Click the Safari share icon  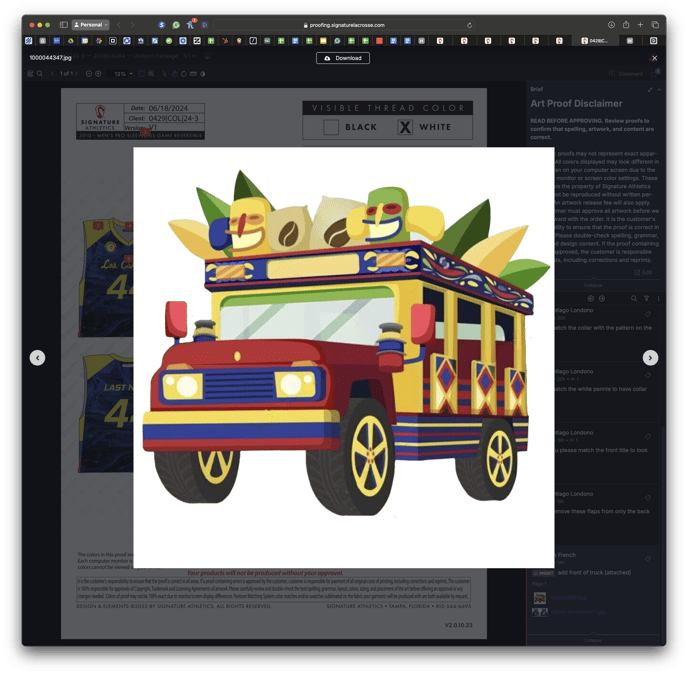click(x=626, y=25)
